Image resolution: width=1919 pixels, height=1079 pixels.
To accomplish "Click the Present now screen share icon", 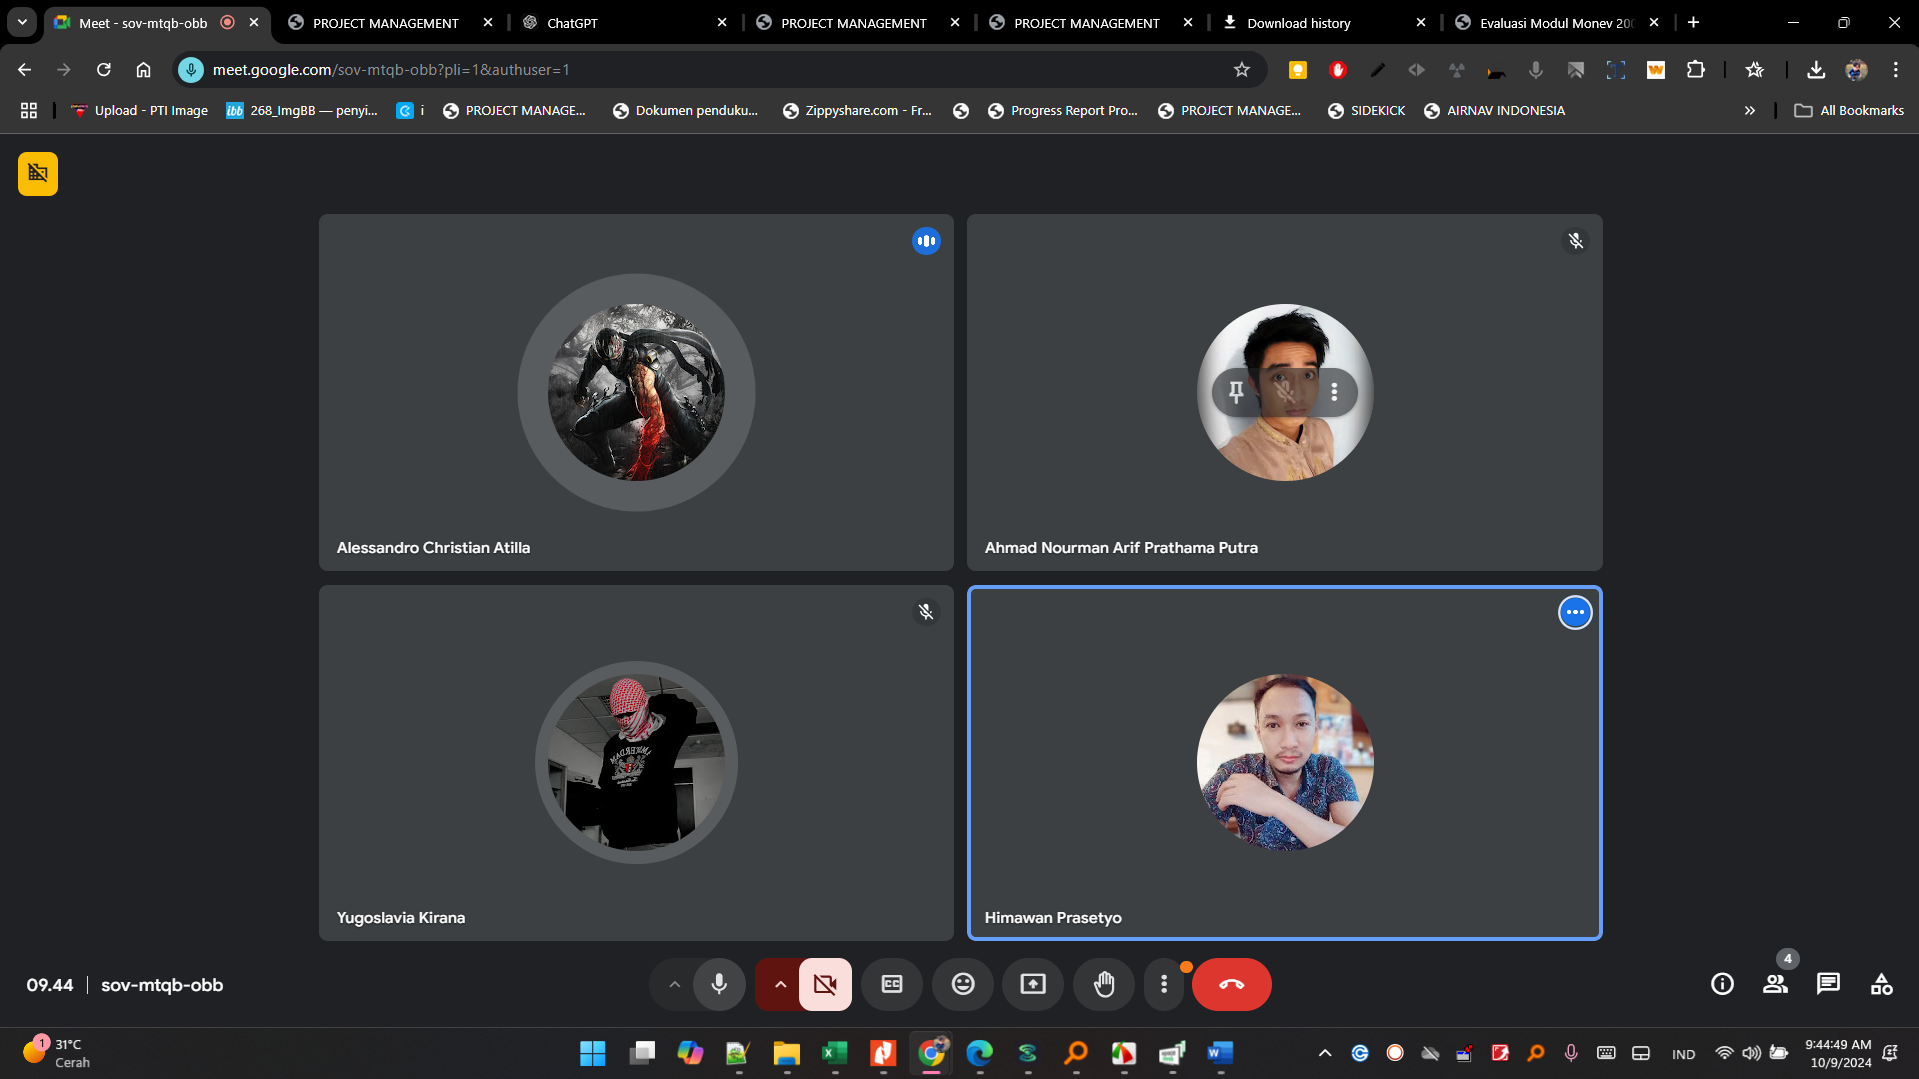I will coord(1032,984).
